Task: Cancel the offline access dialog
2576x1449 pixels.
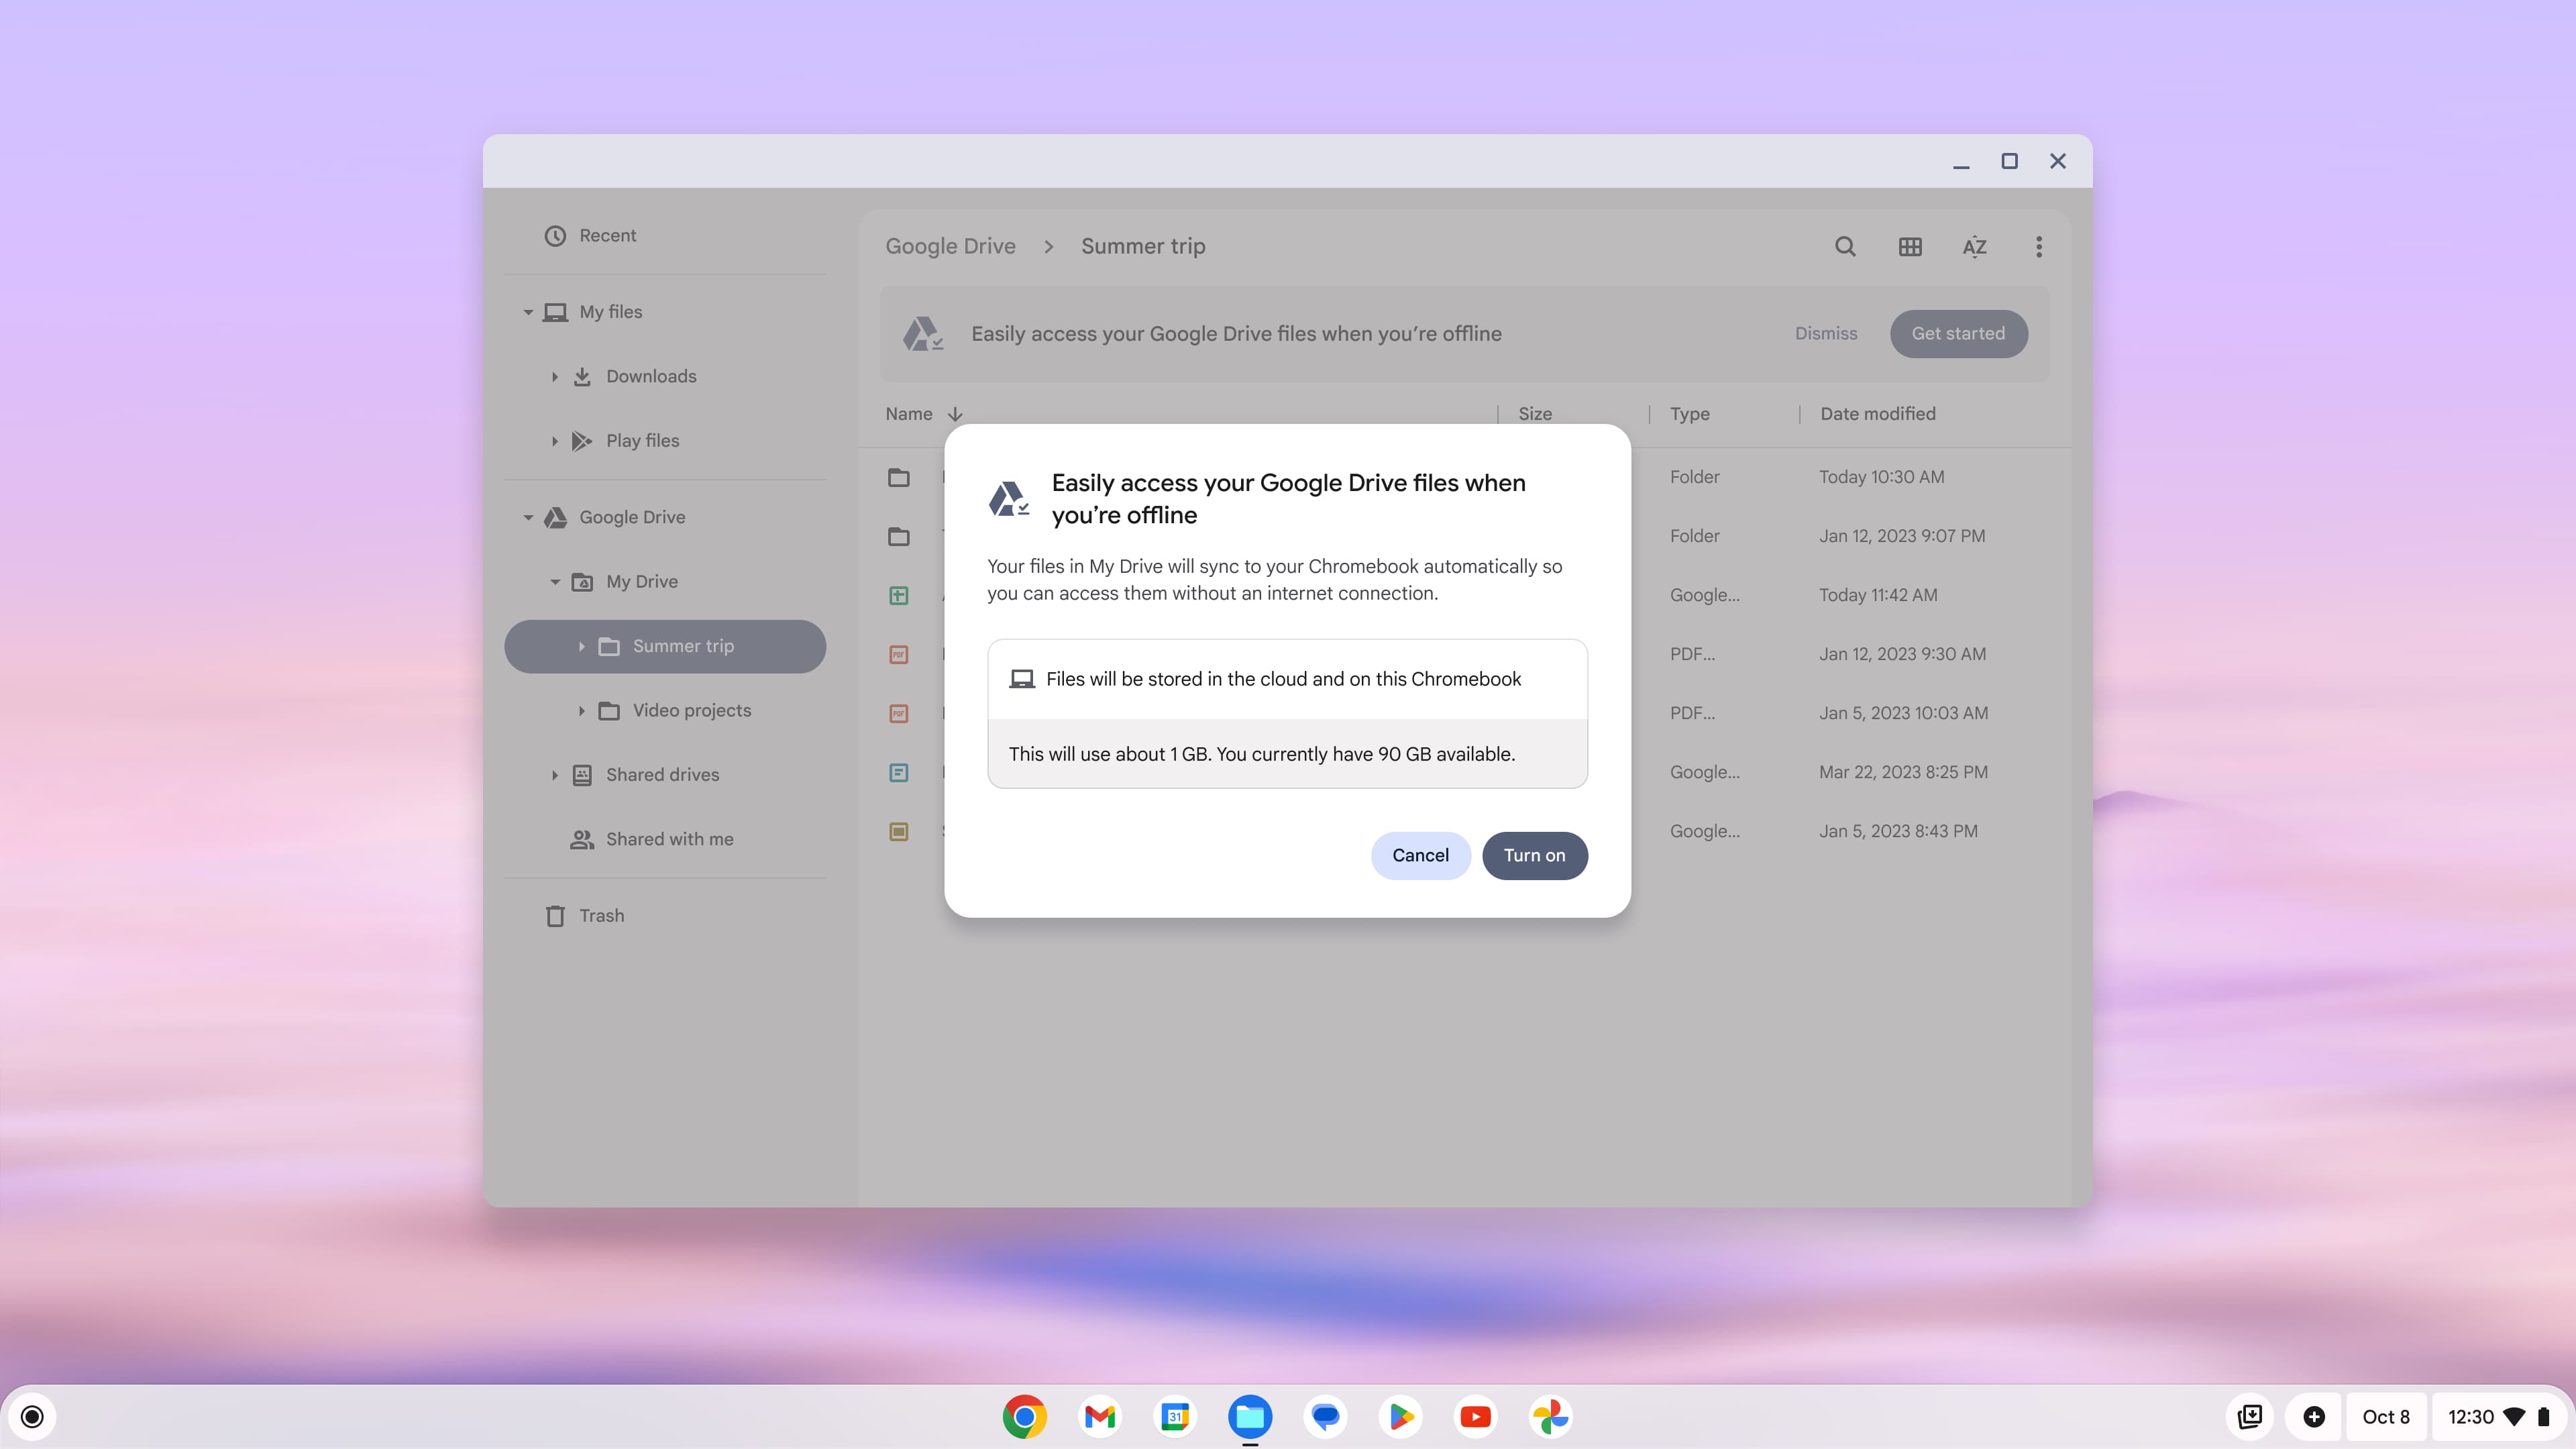Action: [1420, 855]
